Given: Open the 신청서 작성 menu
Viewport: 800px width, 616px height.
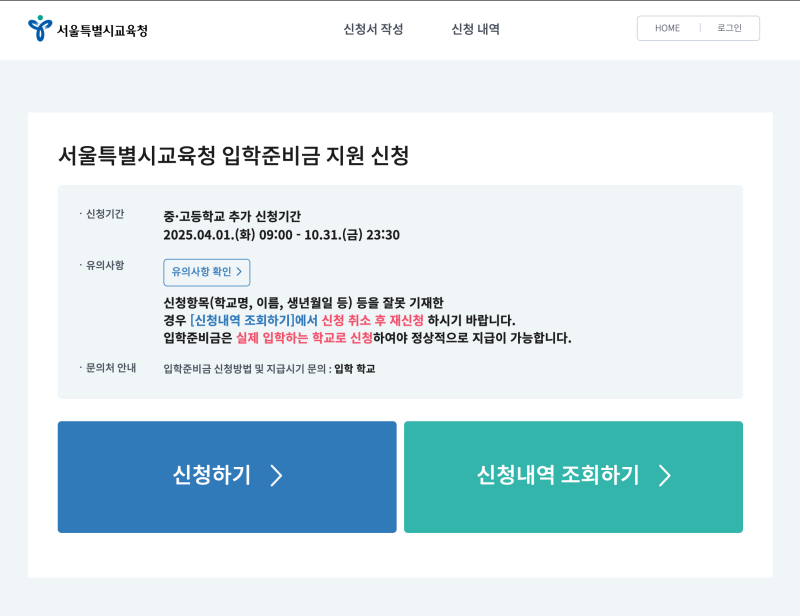Looking at the screenshot, I should click(x=373, y=29).
